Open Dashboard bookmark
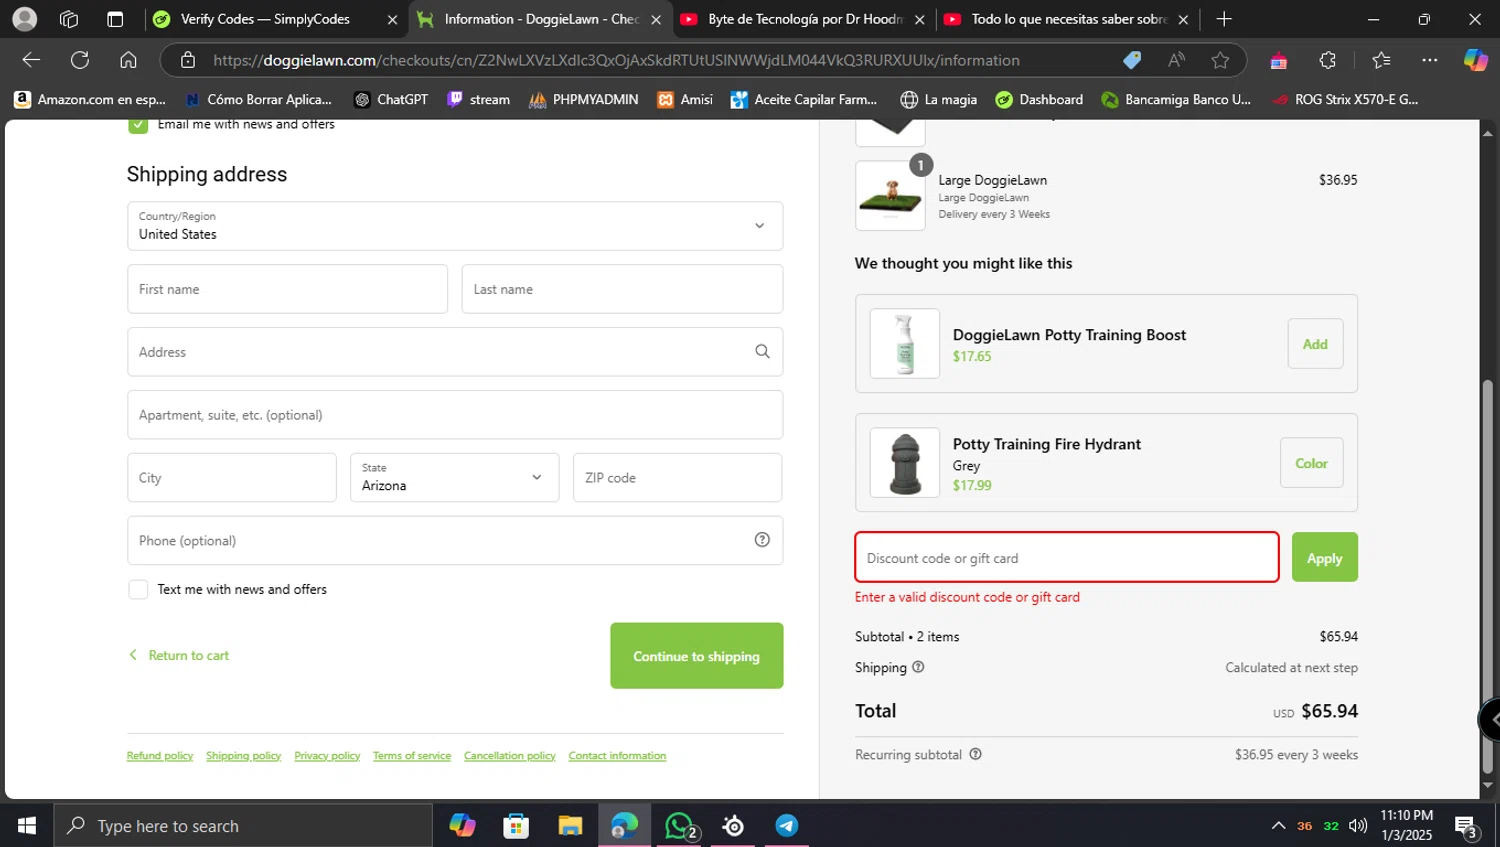Screen dimensions: 1500x847 (x=1040, y=99)
